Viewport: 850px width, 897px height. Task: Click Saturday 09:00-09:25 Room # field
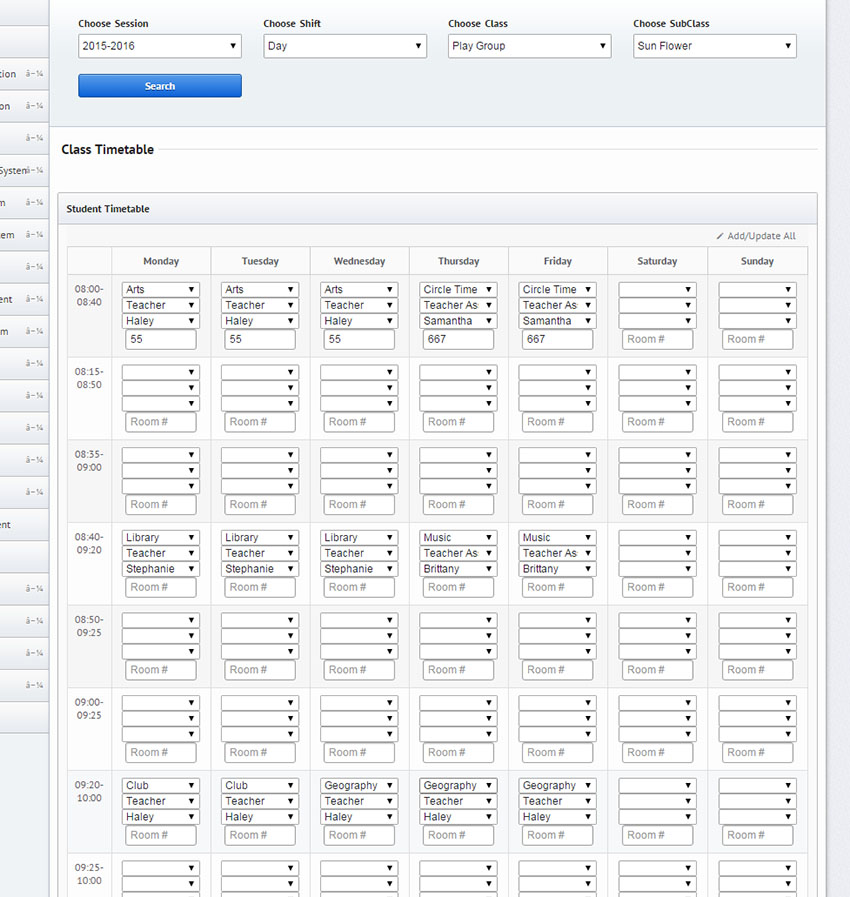[657, 752]
